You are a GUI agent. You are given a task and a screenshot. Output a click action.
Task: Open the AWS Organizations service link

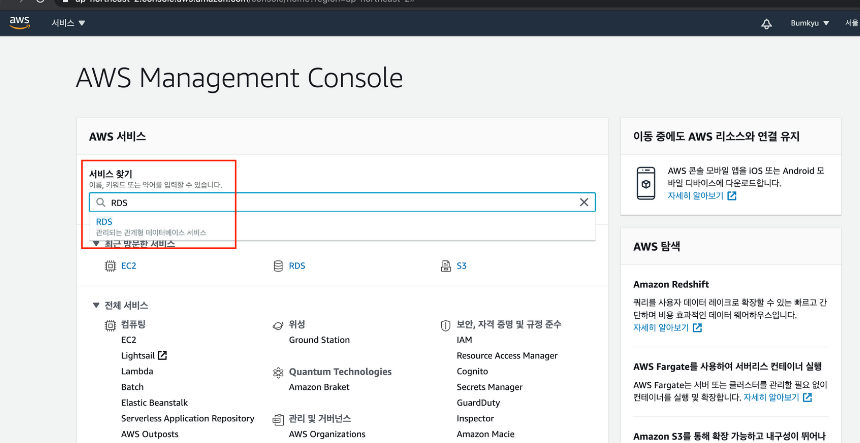327,434
